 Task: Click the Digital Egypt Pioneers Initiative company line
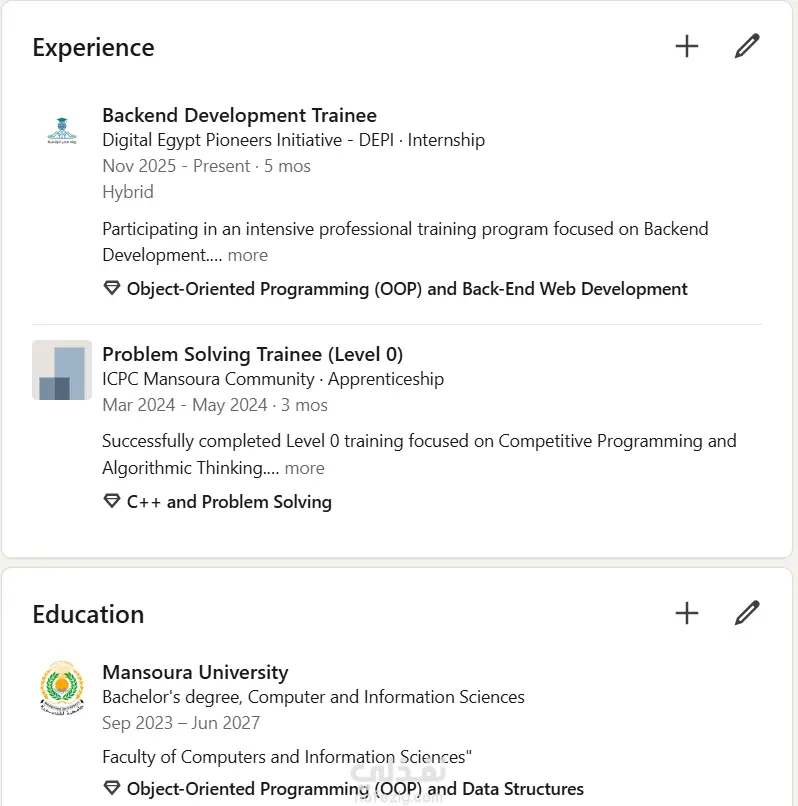[293, 140]
